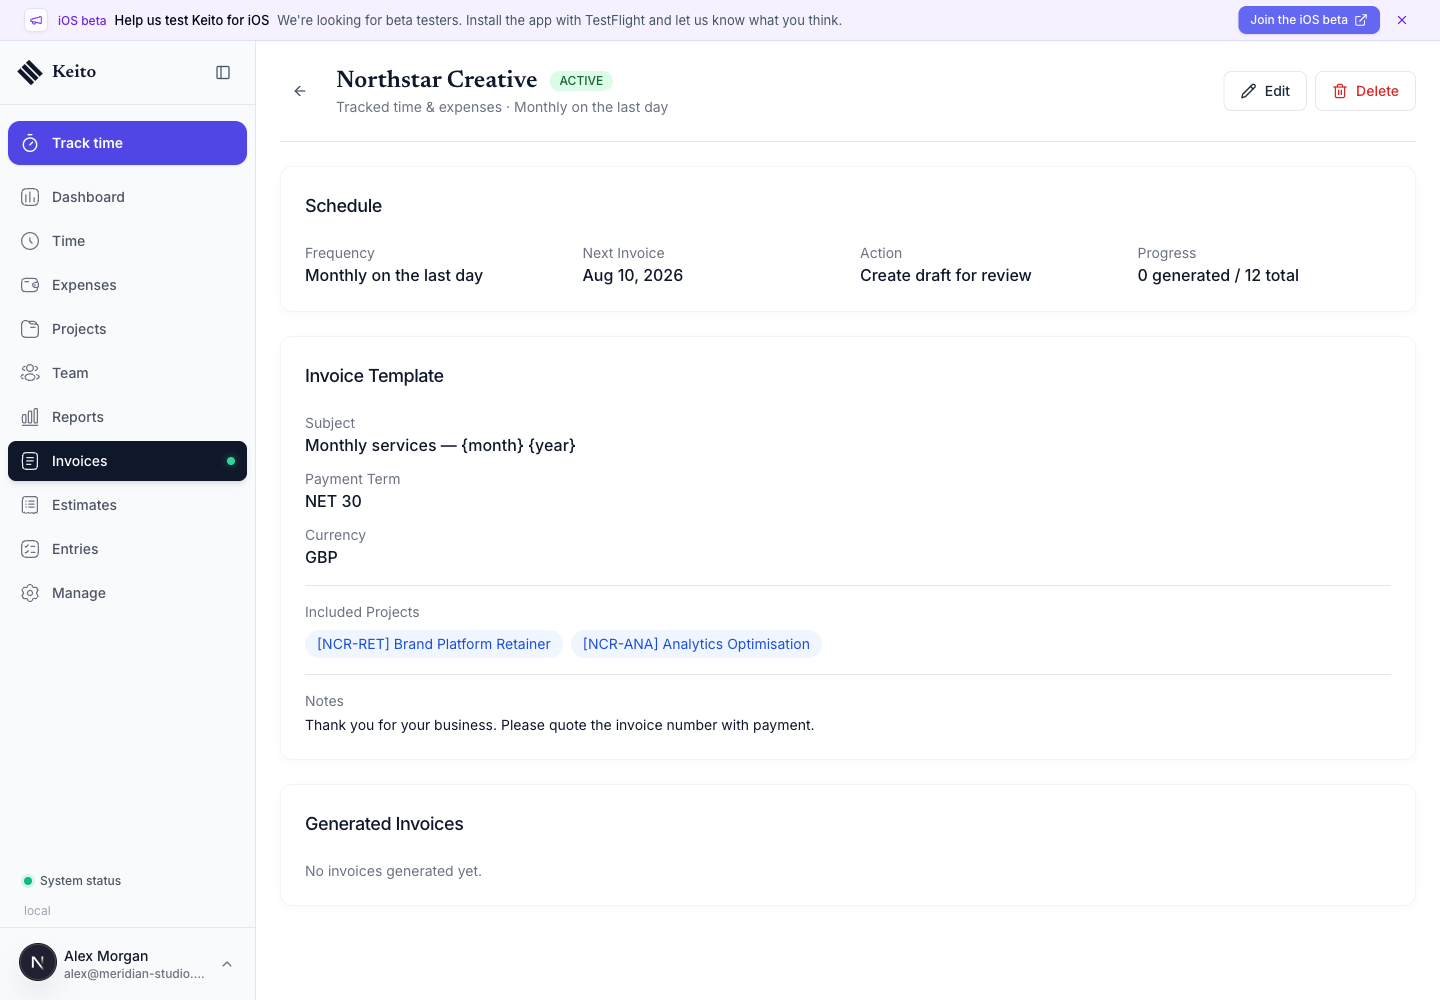Click the pencil icon on Edit
The width and height of the screenshot is (1440, 1000).
(x=1248, y=91)
